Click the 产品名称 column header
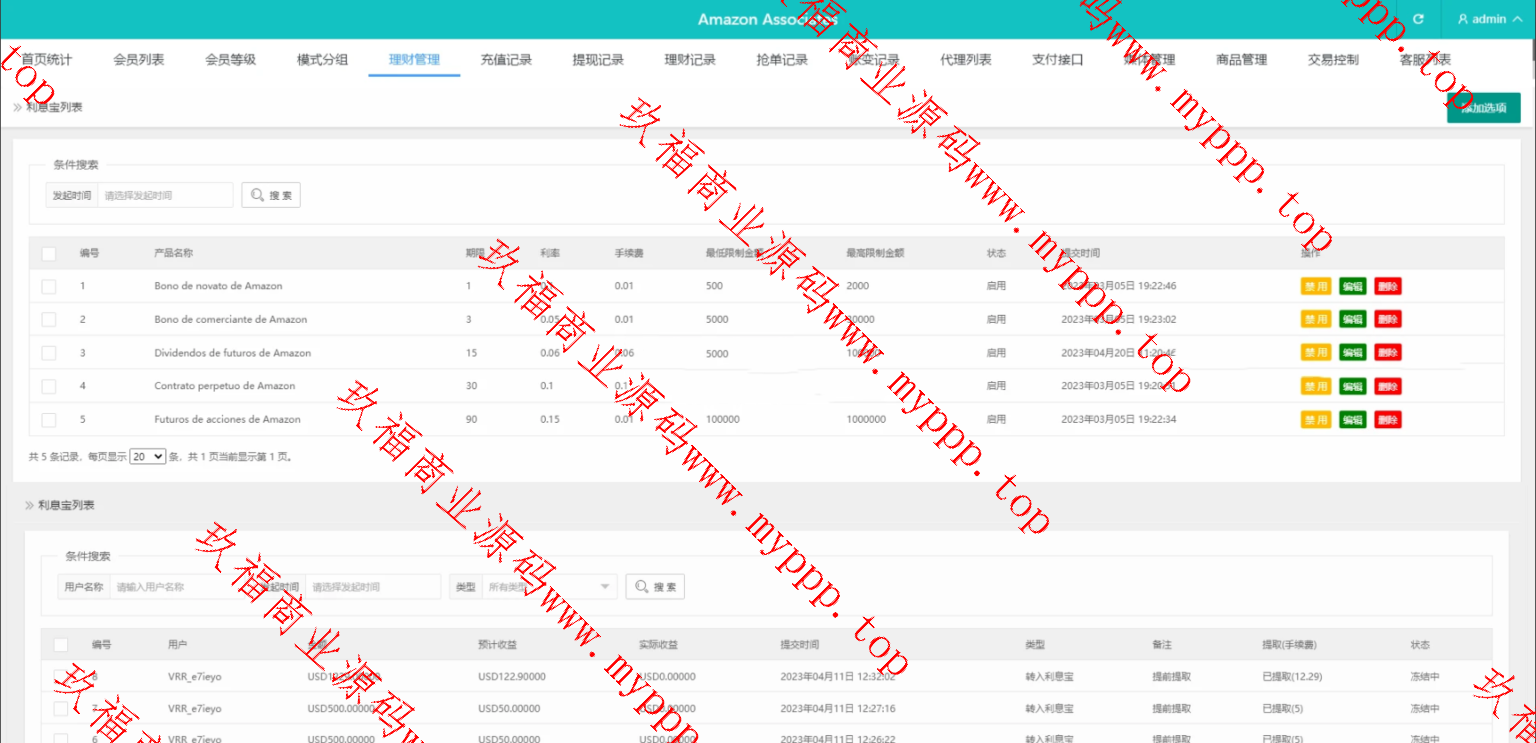Image resolution: width=1536 pixels, height=743 pixels. pos(173,254)
